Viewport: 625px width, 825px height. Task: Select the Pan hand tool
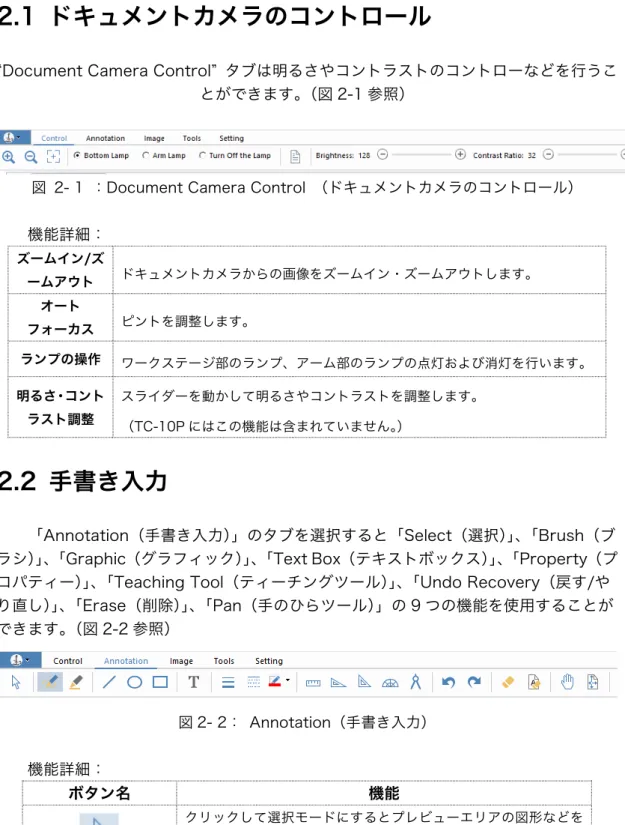click(567, 682)
